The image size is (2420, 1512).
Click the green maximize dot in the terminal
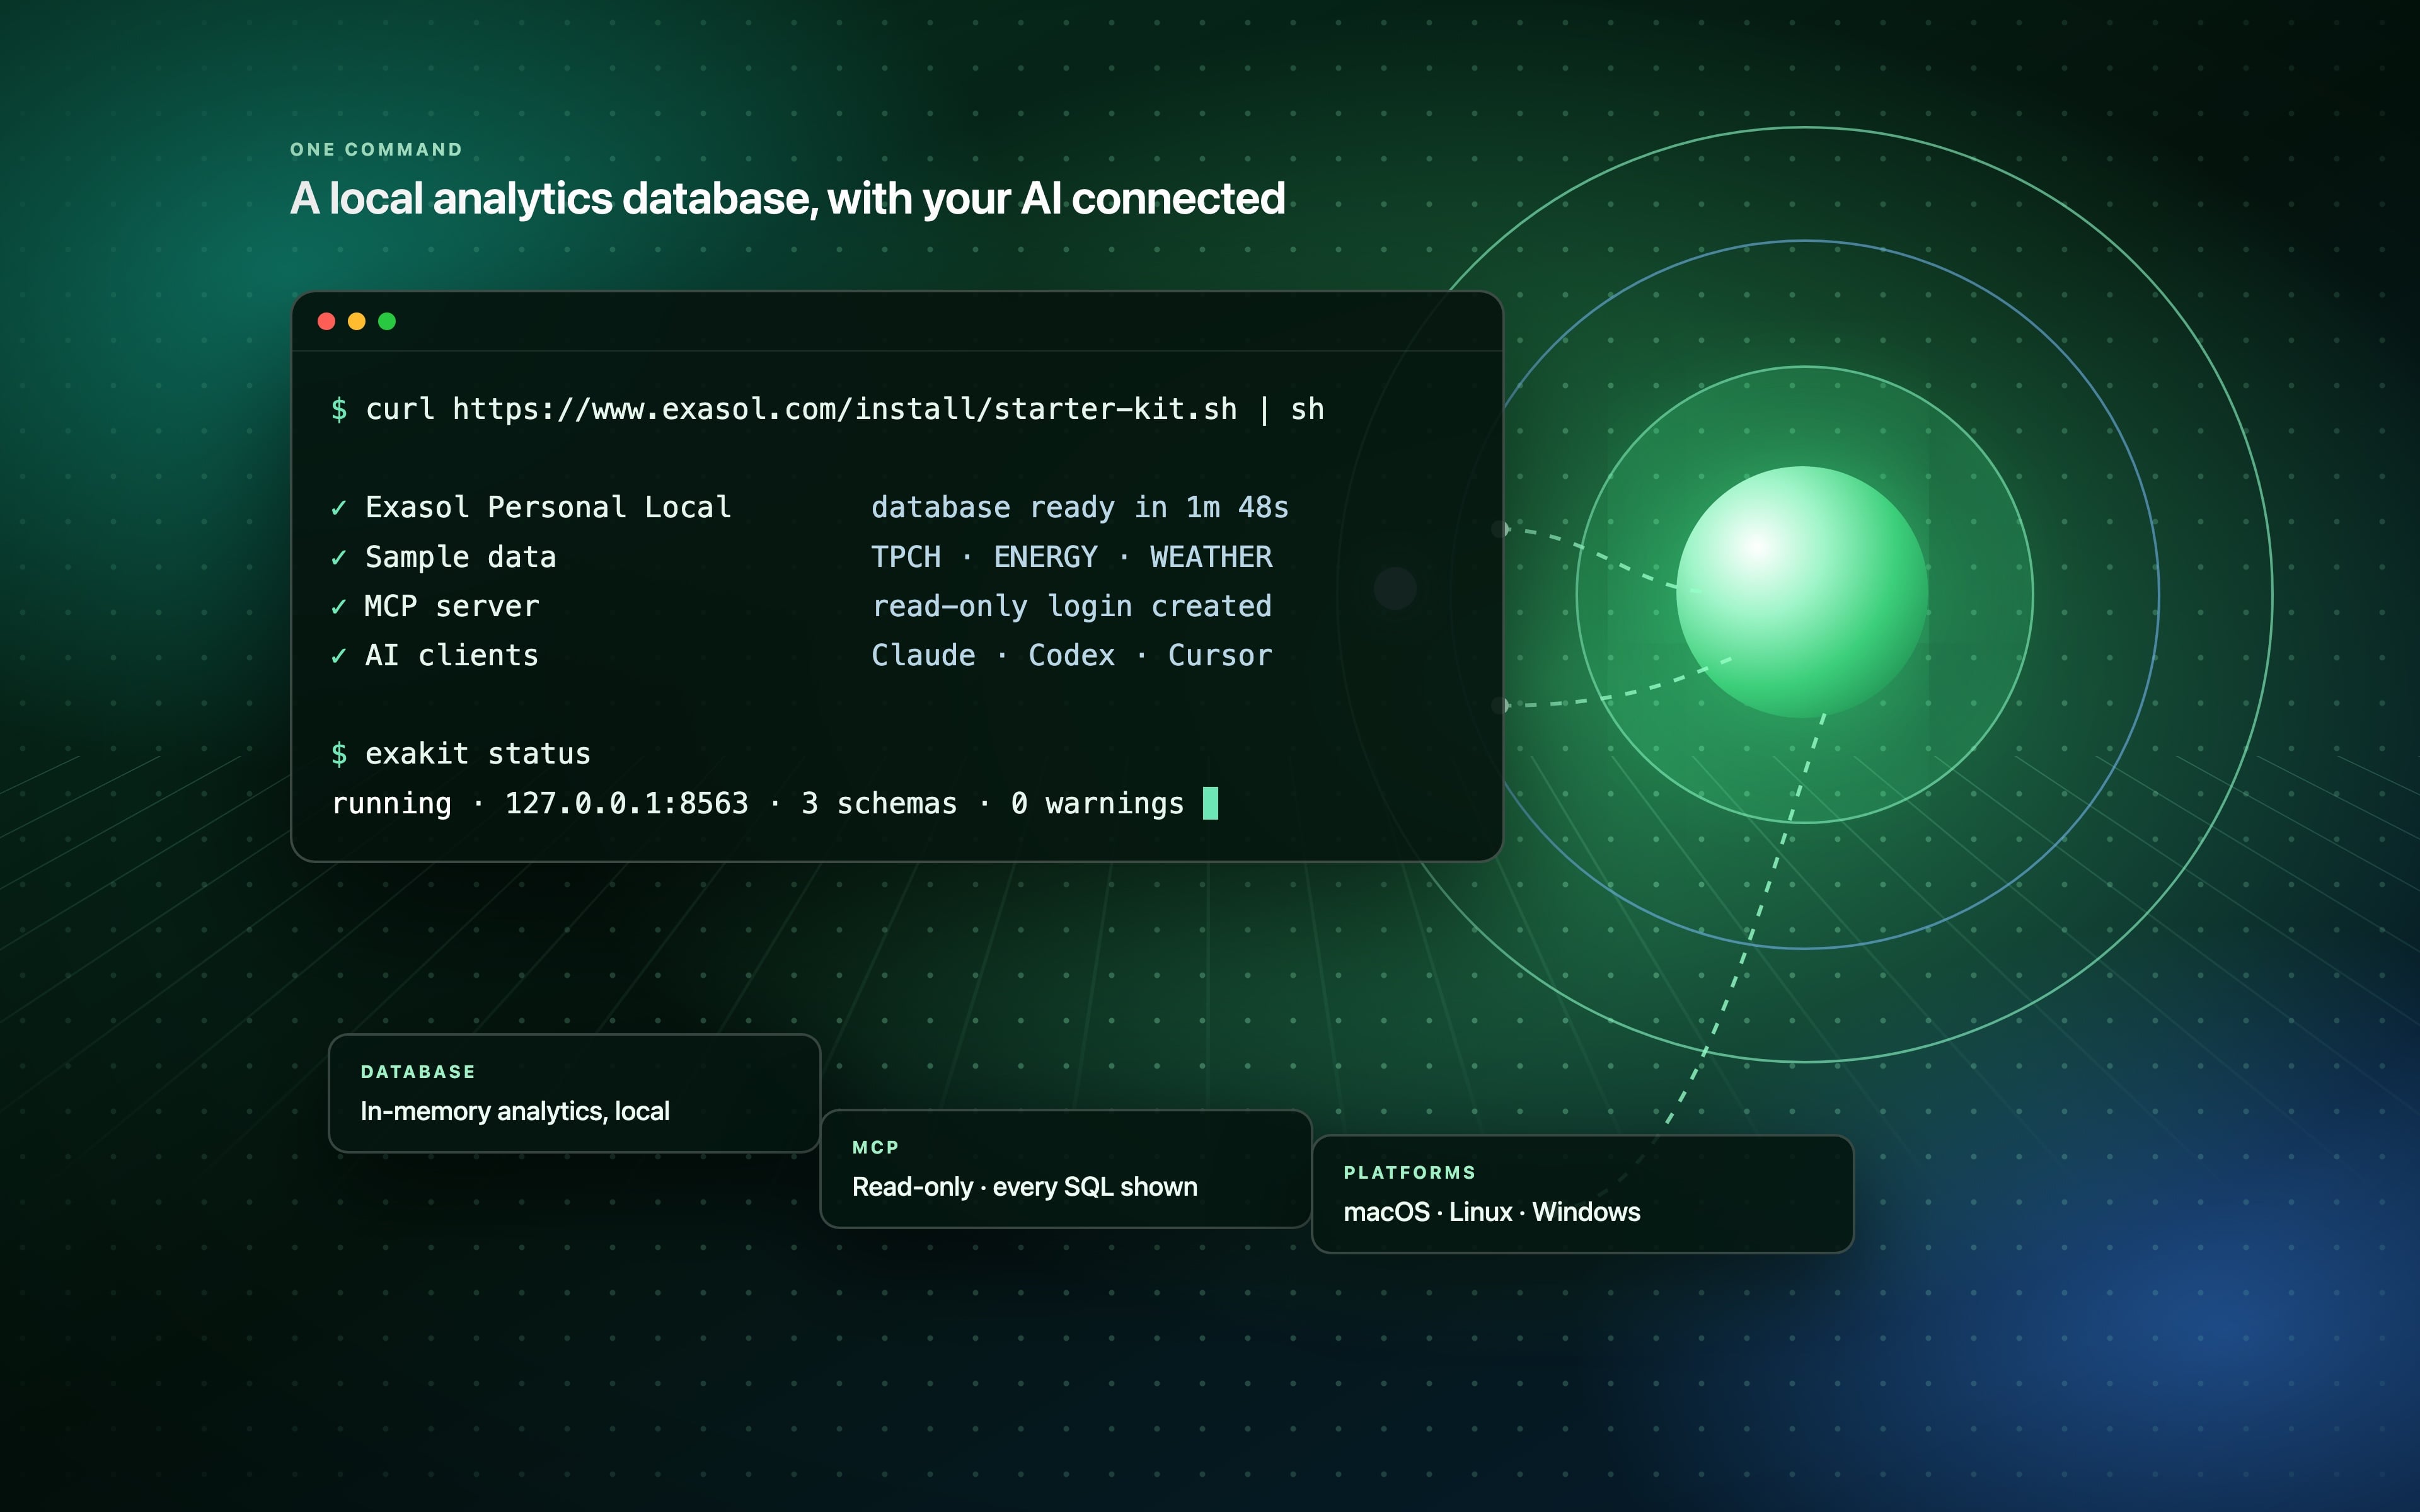[x=387, y=321]
